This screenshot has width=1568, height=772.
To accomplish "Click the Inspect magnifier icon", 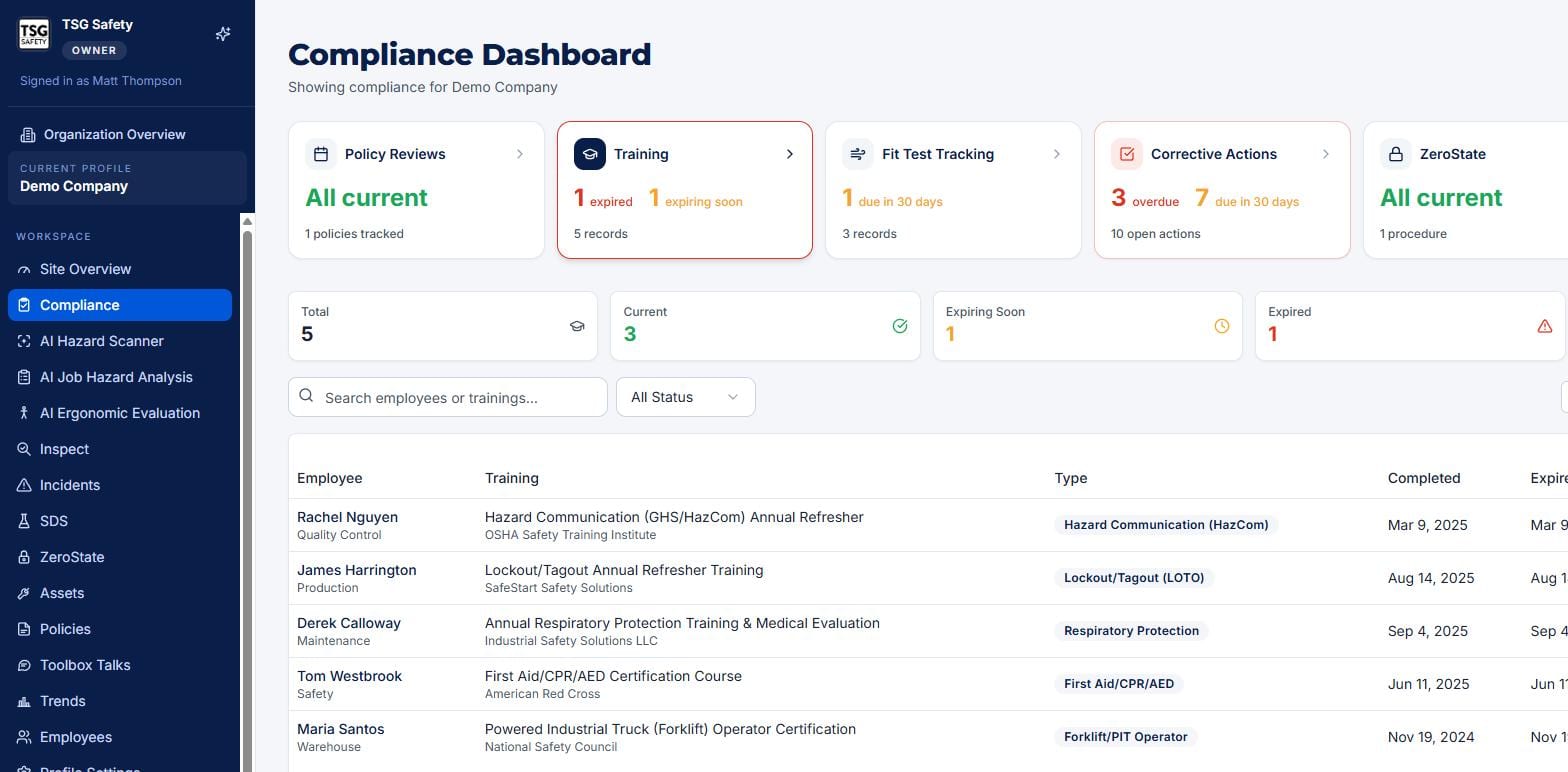I will 24,449.
